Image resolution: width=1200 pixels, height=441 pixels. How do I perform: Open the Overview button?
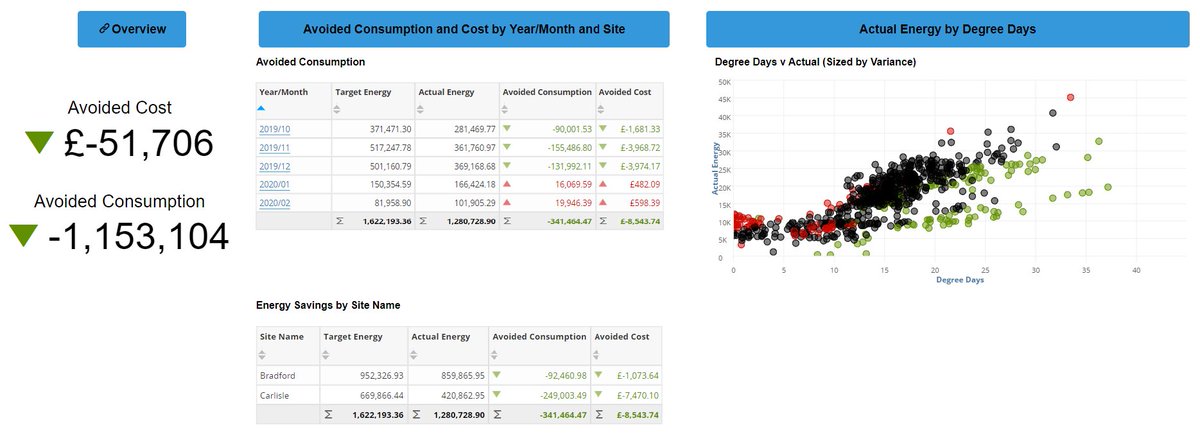click(x=132, y=29)
